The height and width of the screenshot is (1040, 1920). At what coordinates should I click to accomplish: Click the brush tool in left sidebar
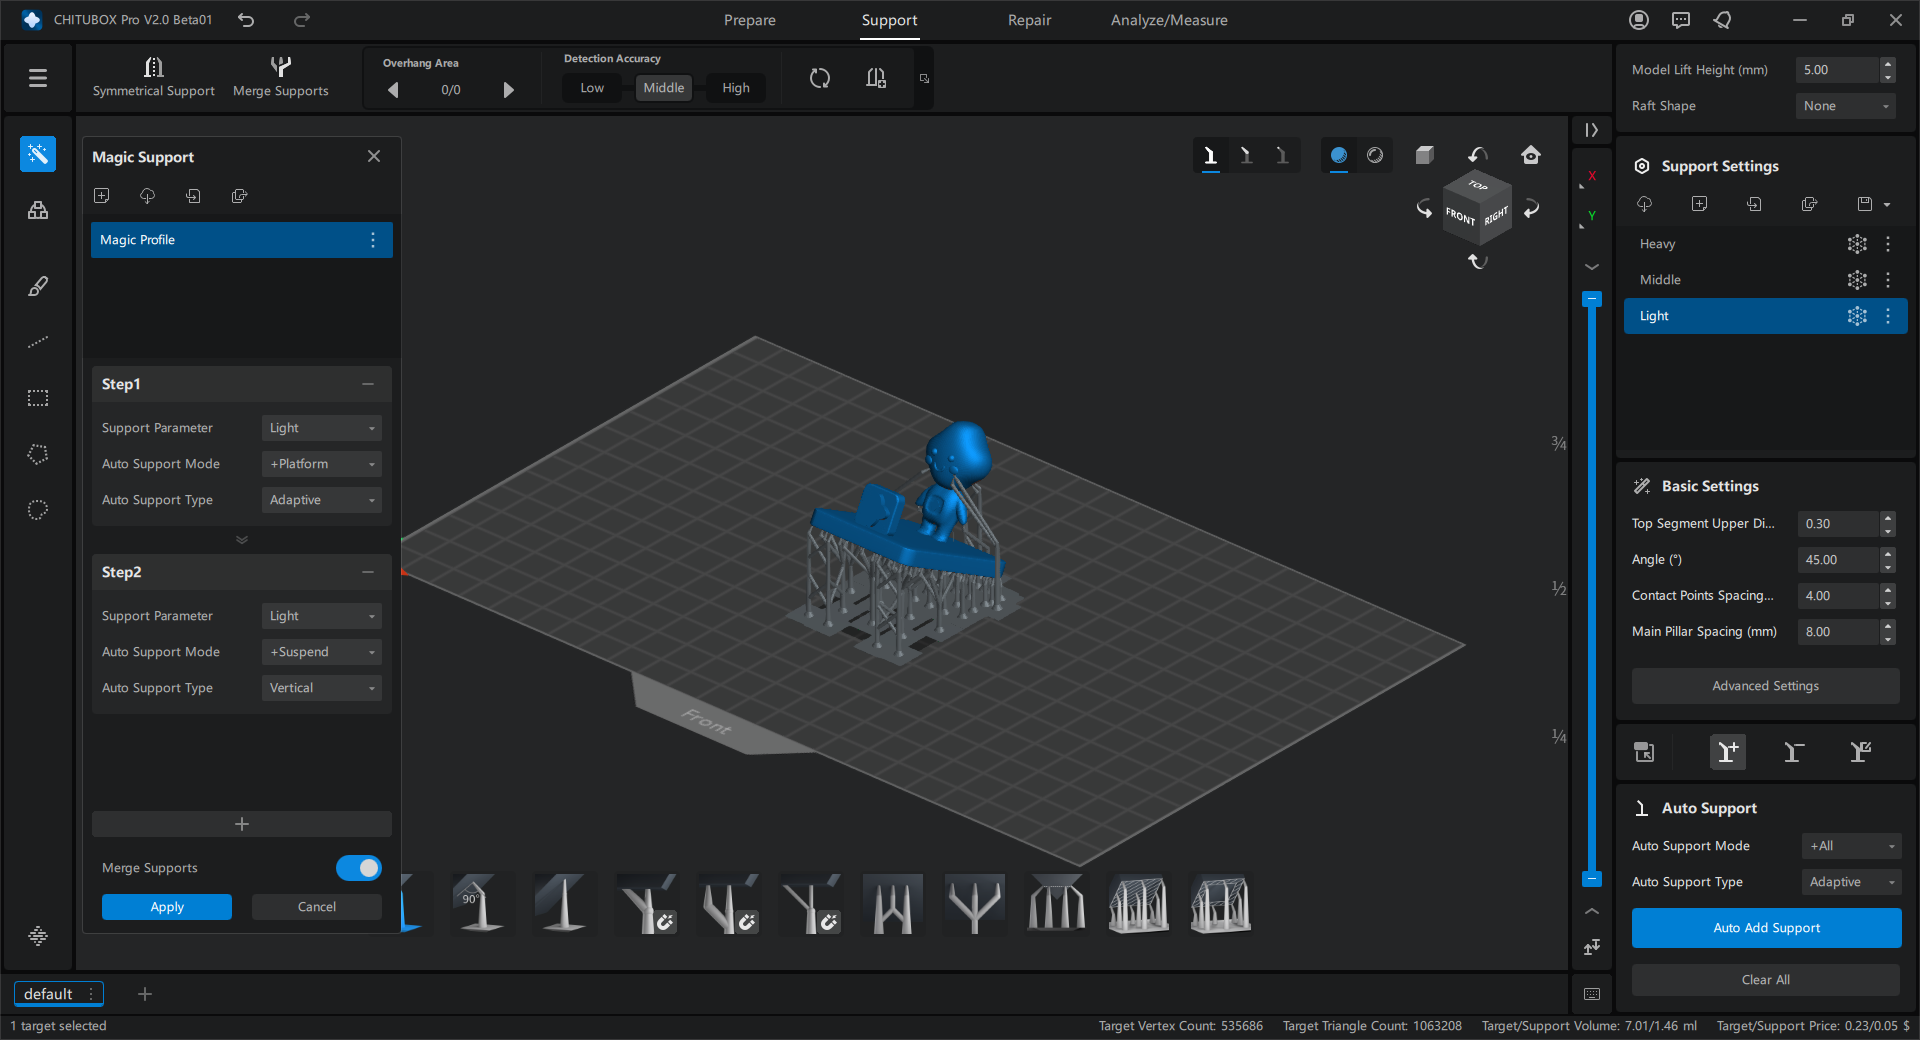(38, 286)
